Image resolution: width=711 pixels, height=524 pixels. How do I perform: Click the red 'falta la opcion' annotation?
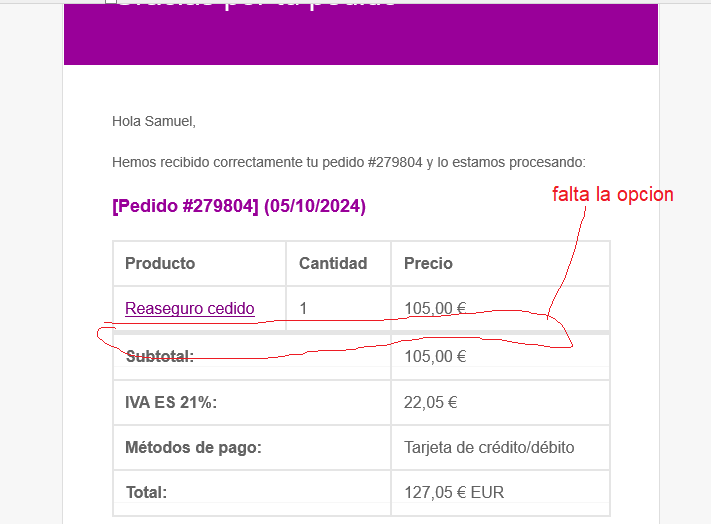(x=613, y=194)
